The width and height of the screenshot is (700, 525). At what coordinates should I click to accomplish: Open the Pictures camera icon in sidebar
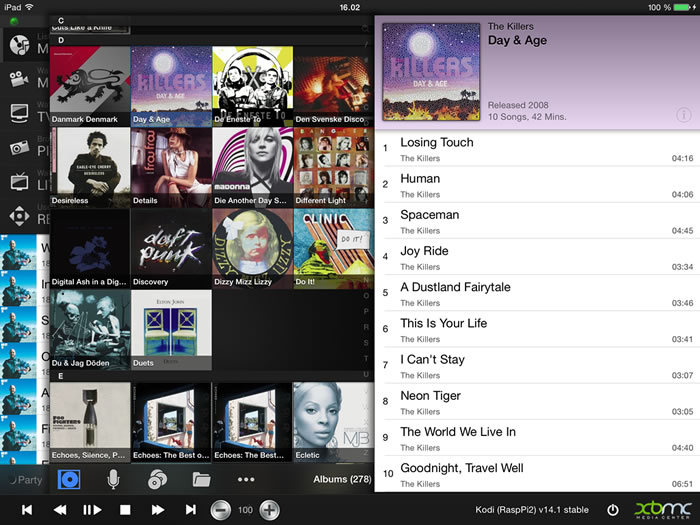coord(19,148)
